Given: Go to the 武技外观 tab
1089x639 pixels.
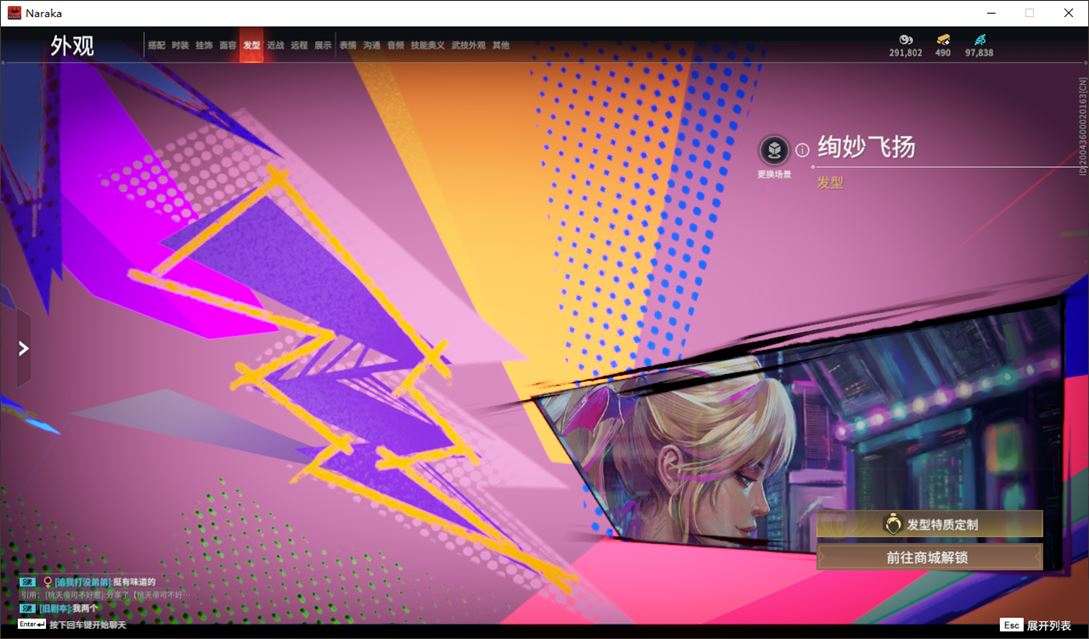Looking at the screenshot, I should [469, 45].
